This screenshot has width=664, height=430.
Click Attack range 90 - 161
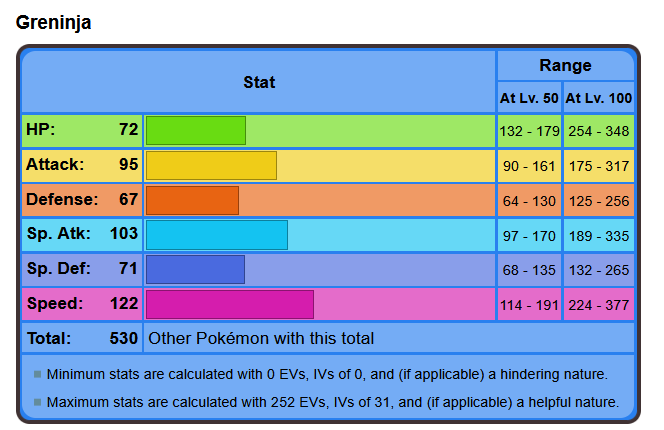point(529,166)
